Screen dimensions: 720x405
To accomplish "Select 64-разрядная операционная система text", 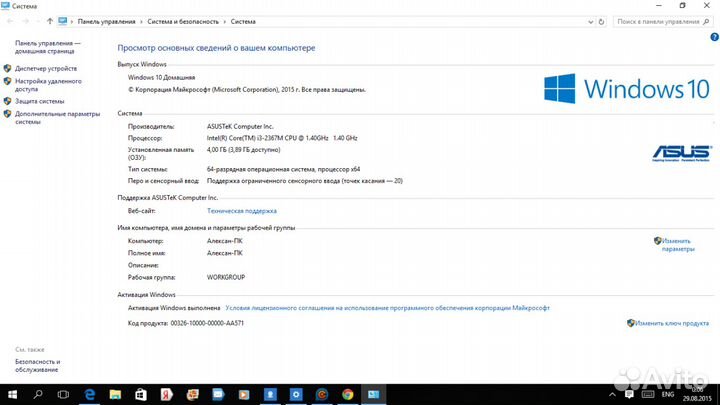I will (283, 169).
